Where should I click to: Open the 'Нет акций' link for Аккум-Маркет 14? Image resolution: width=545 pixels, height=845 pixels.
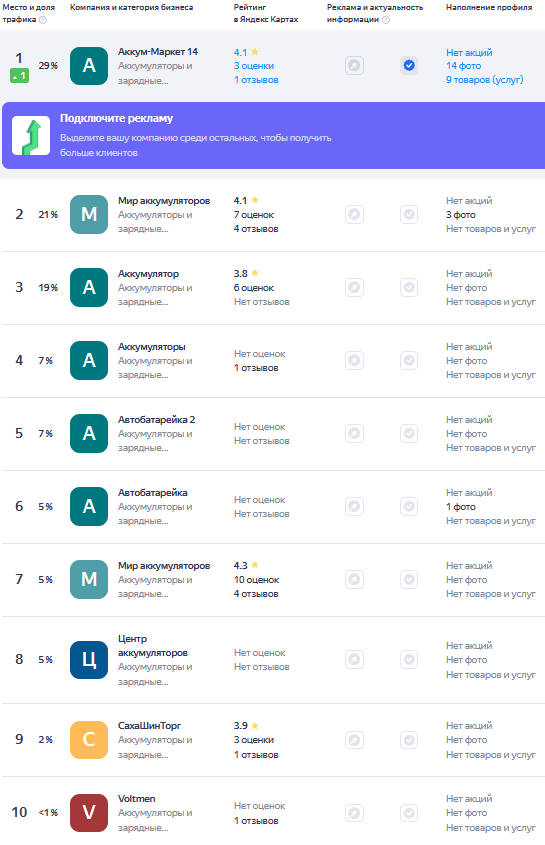(469, 52)
